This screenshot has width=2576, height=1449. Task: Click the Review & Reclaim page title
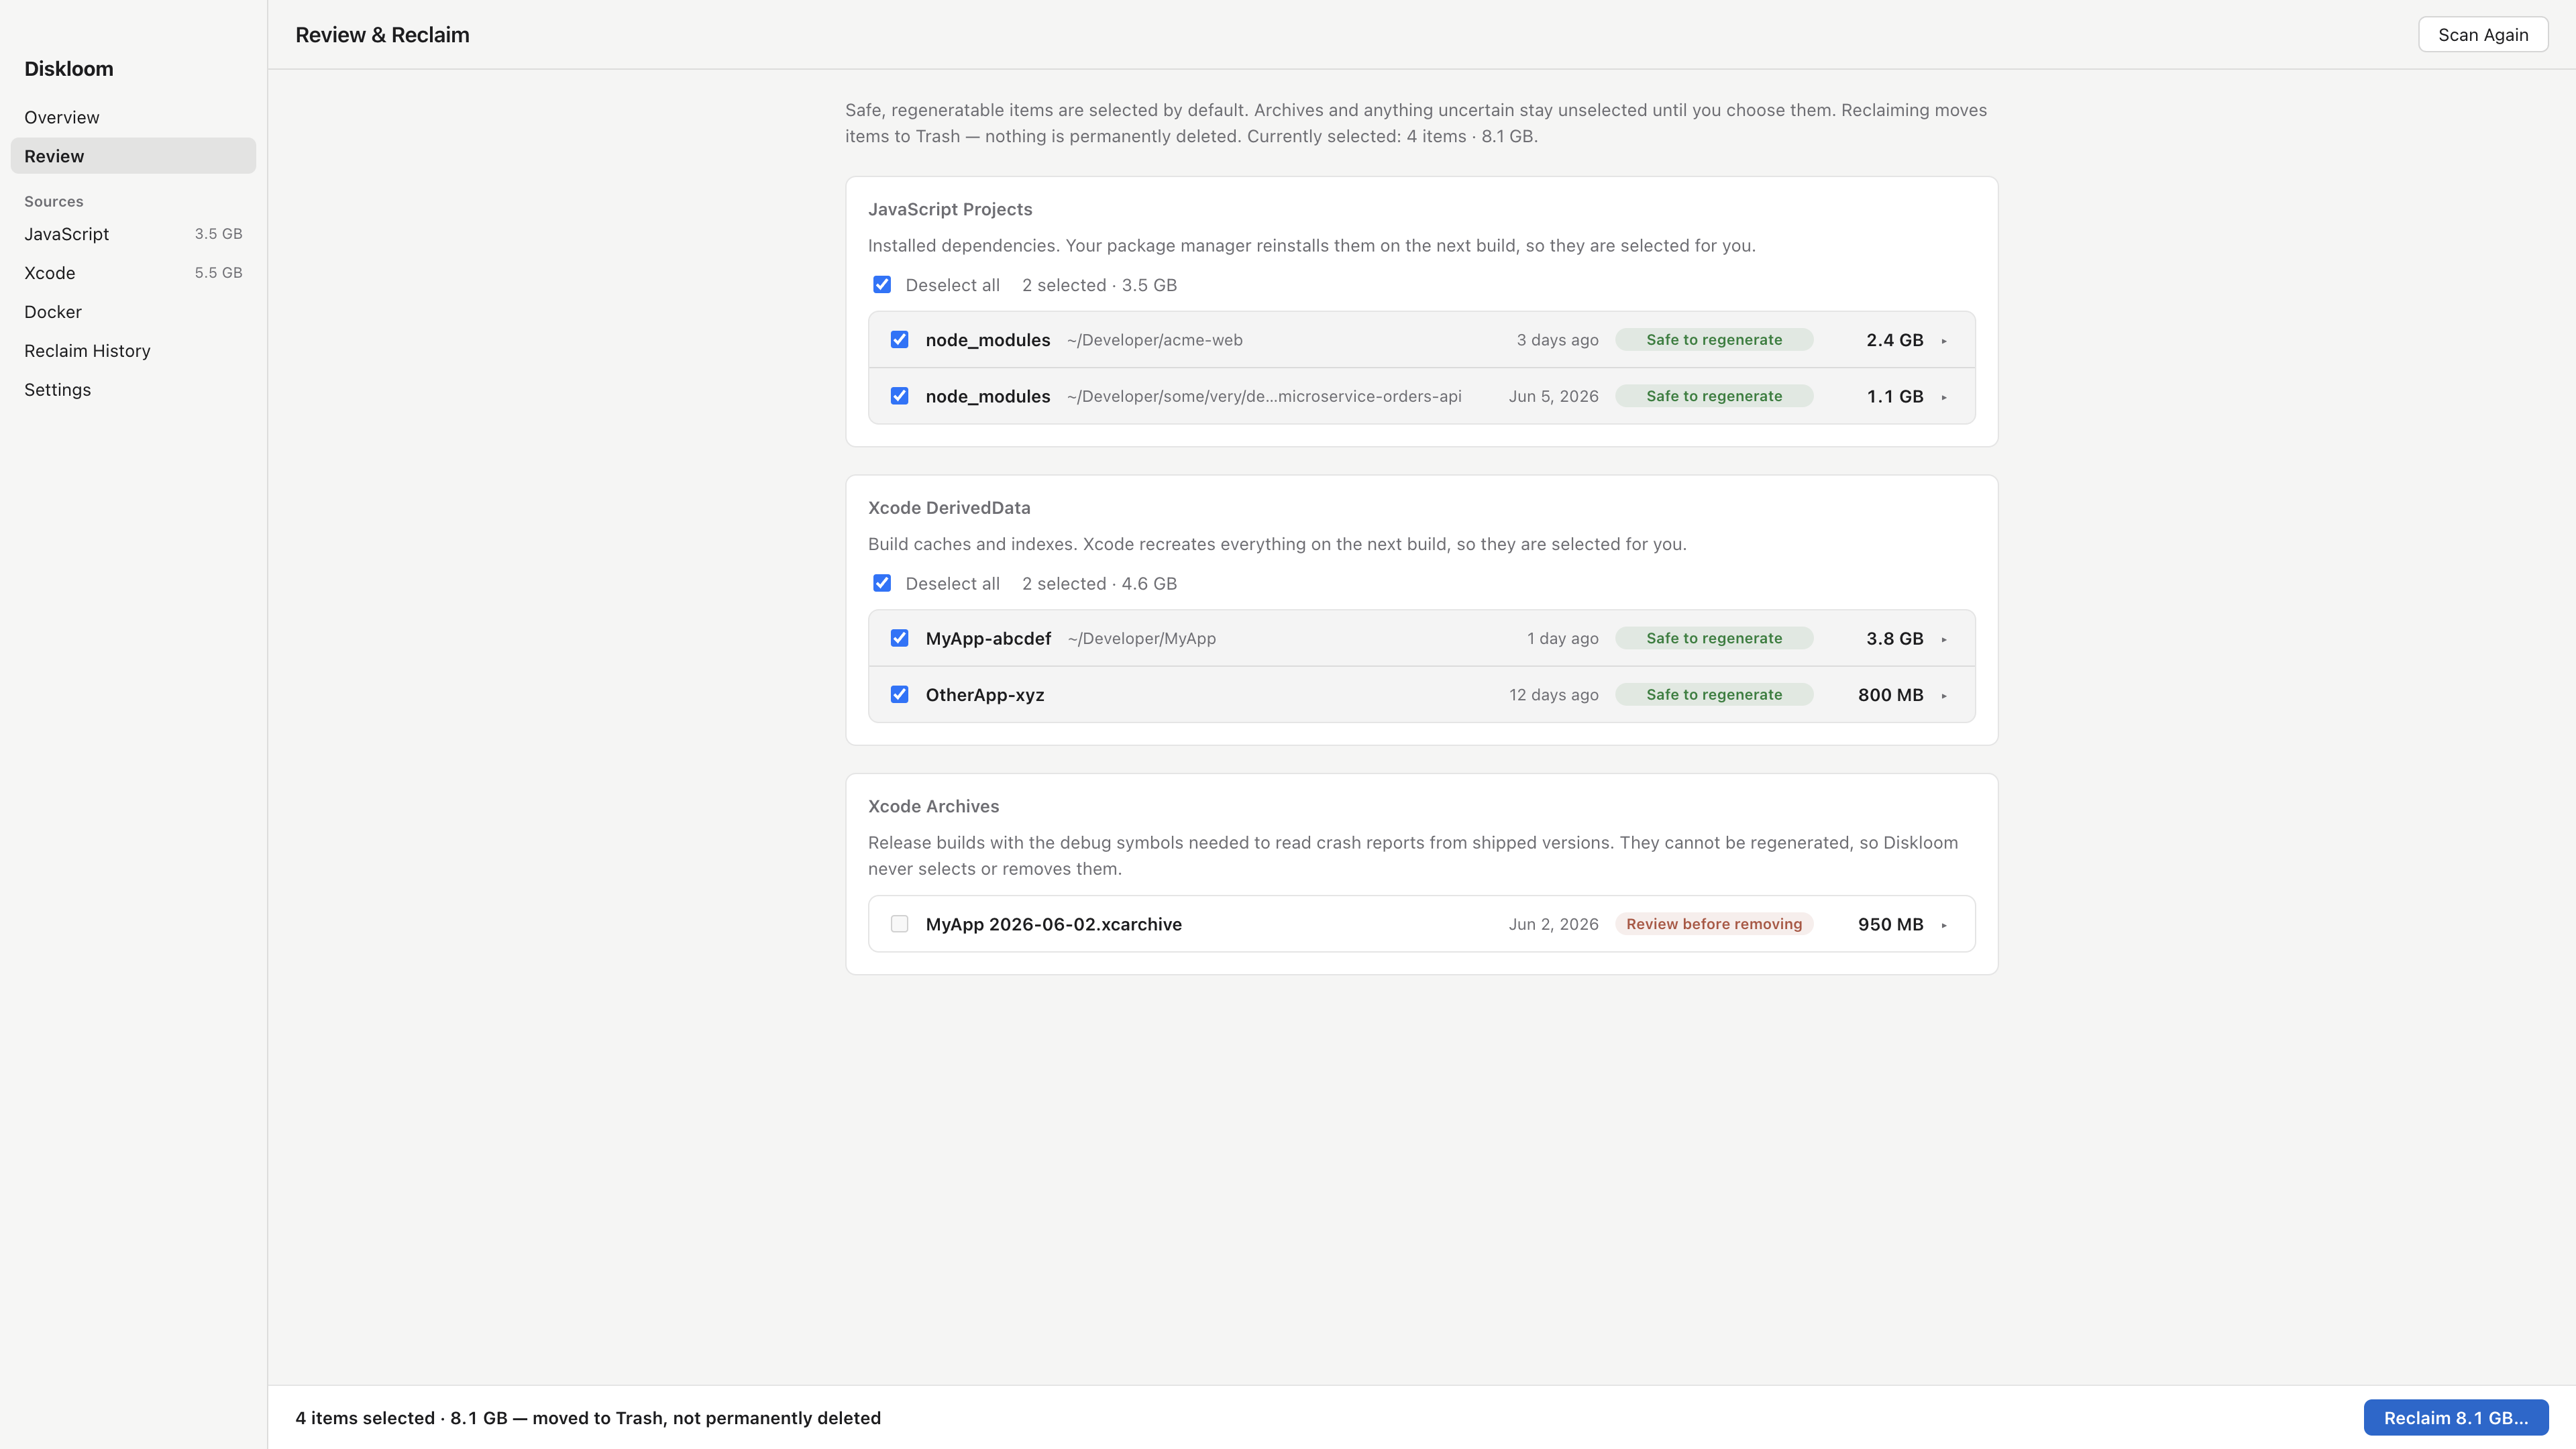(x=382, y=35)
